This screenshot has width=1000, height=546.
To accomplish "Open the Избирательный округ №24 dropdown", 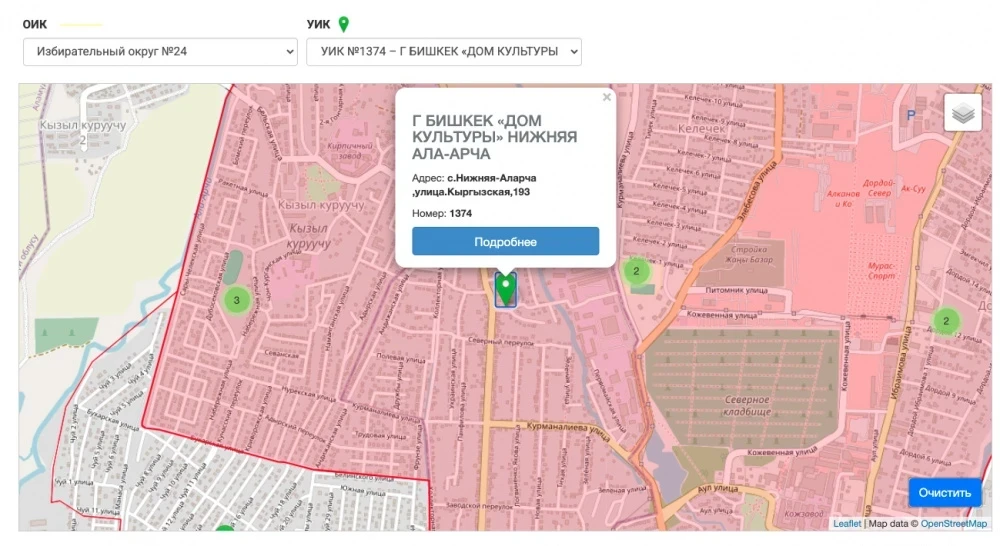I will [x=160, y=51].
